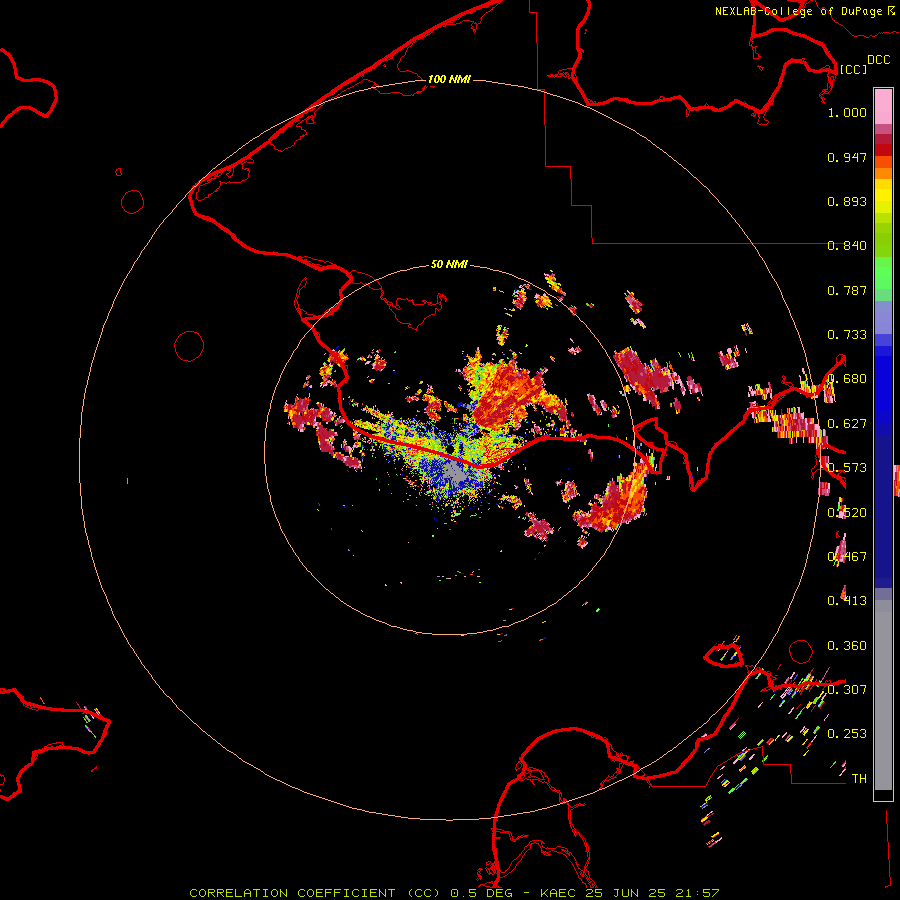The height and width of the screenshot is (900, 900).
Task: Click the gray clutter patch at the radar center
Action: tap(456, 474)
